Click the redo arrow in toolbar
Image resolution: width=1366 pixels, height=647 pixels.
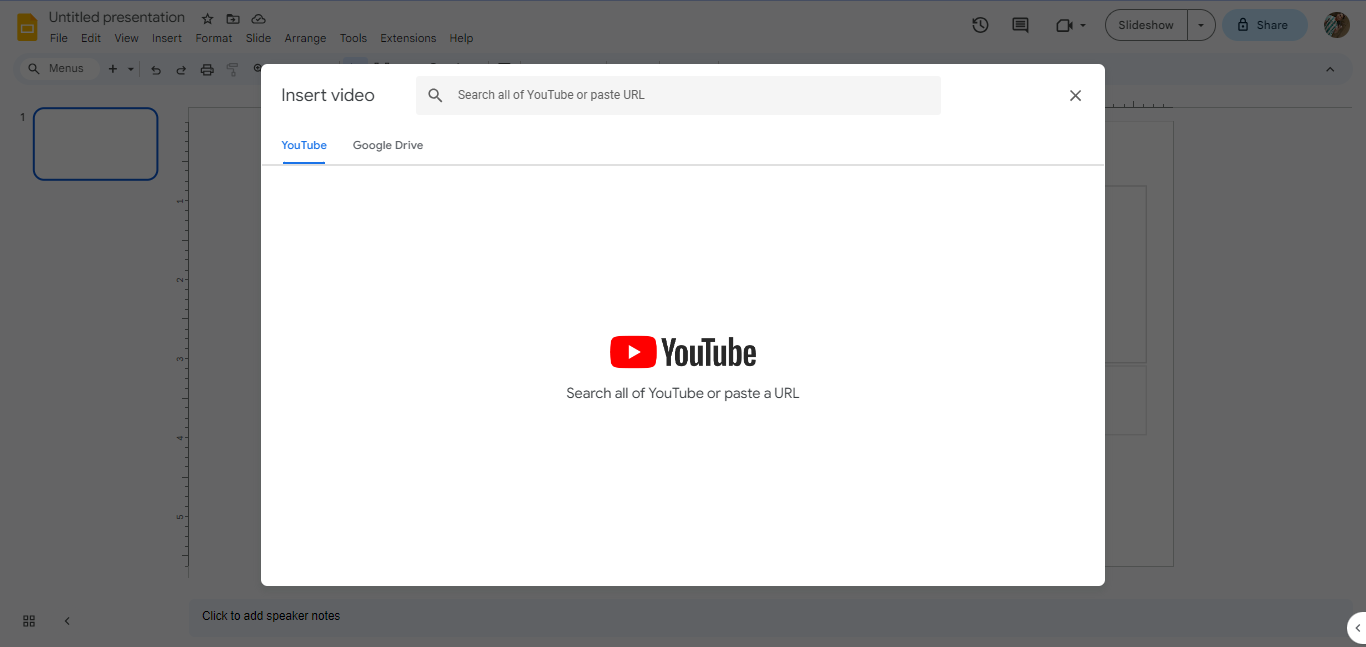pos(181,69)
